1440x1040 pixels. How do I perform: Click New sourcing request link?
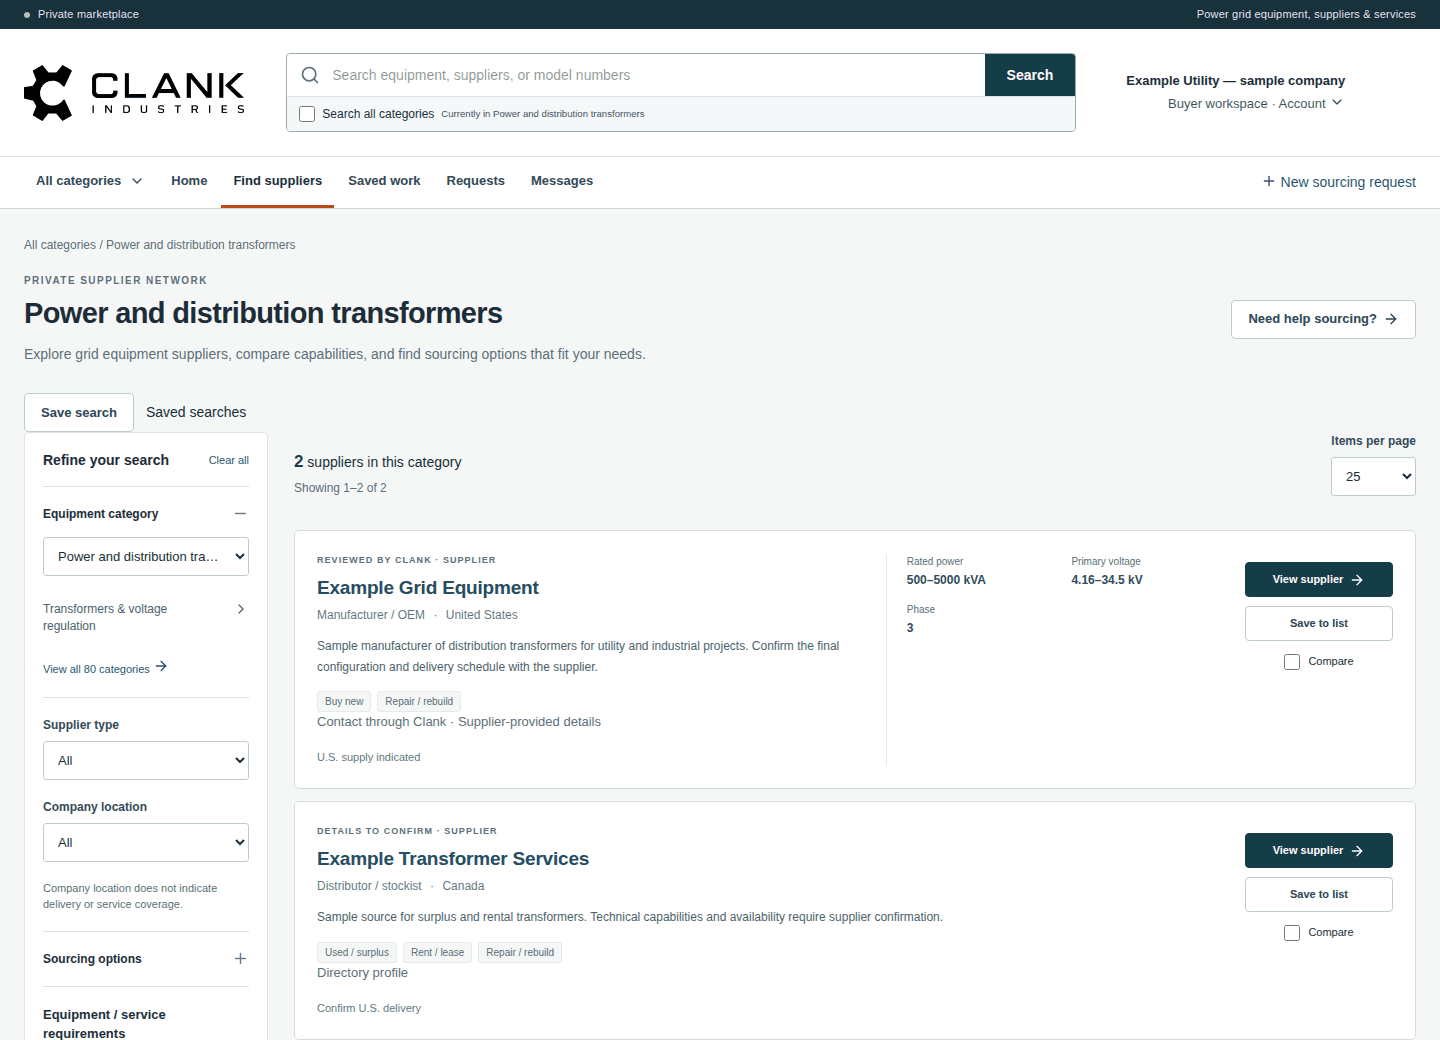[x=1339, y=182]
